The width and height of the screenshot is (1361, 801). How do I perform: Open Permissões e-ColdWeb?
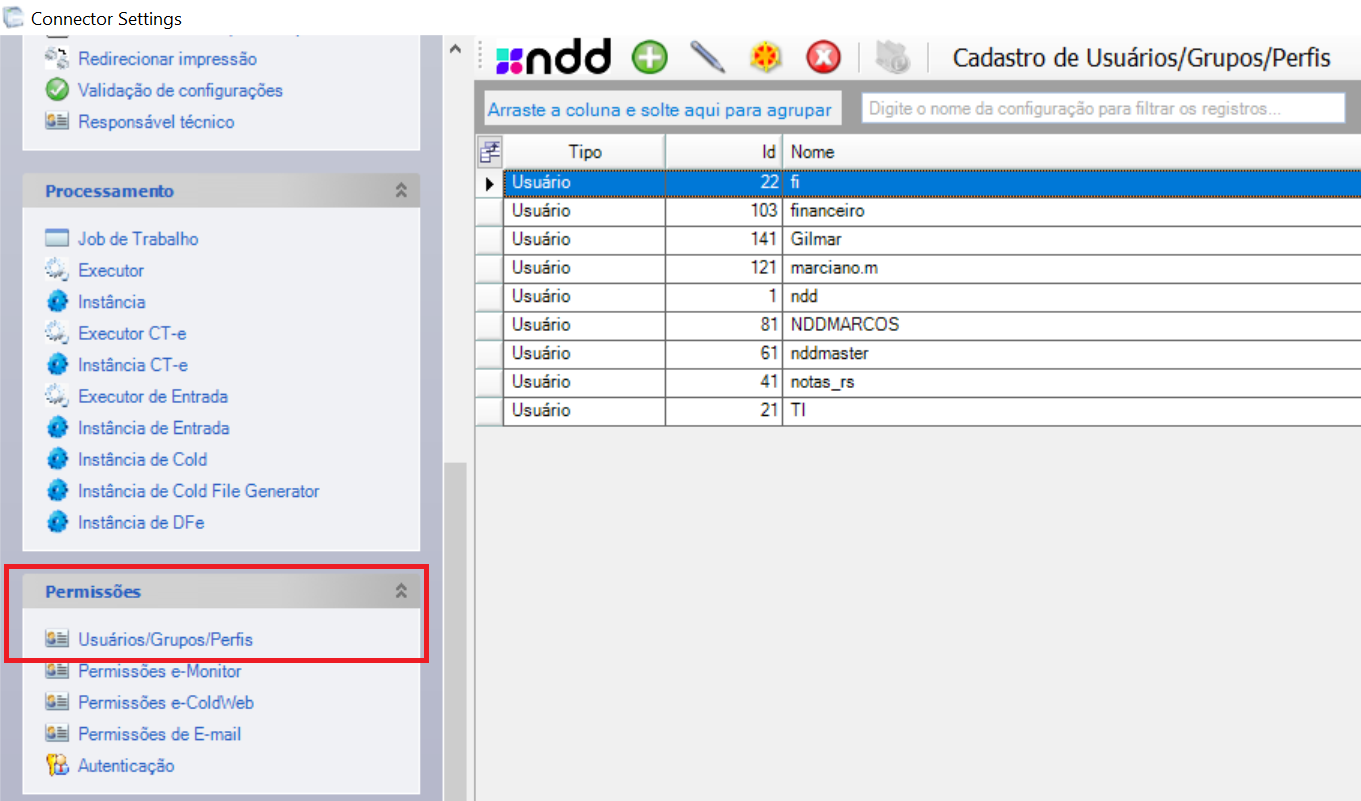point(166,702)
